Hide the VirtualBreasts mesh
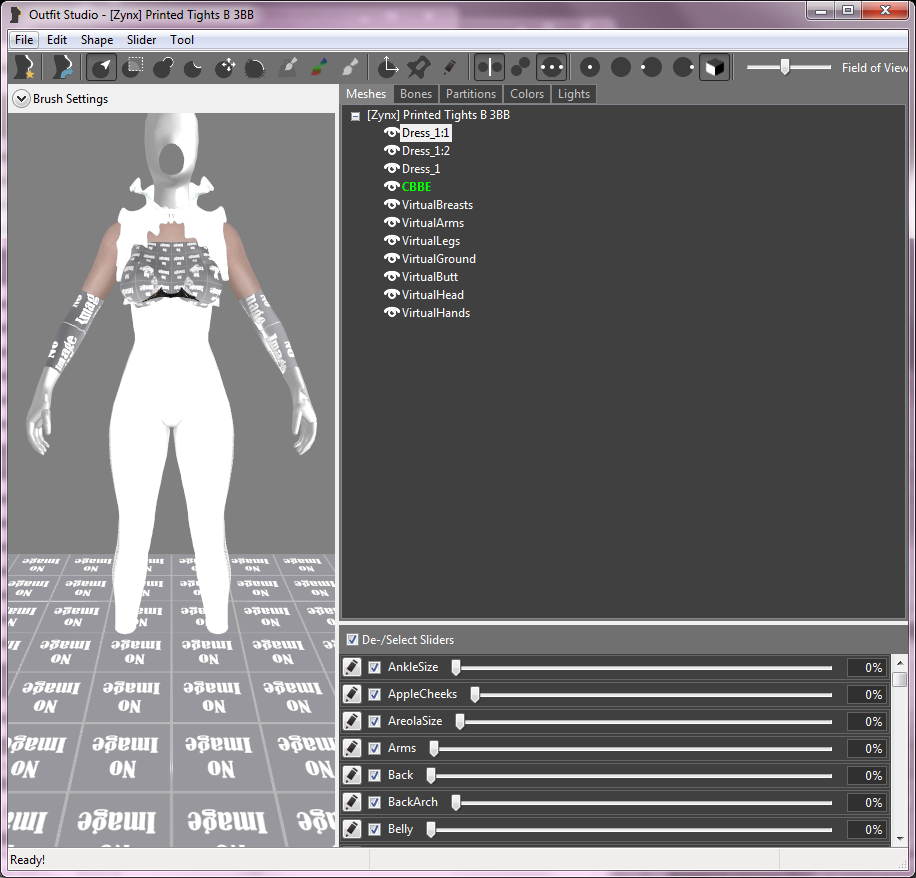 click(391, 204)
